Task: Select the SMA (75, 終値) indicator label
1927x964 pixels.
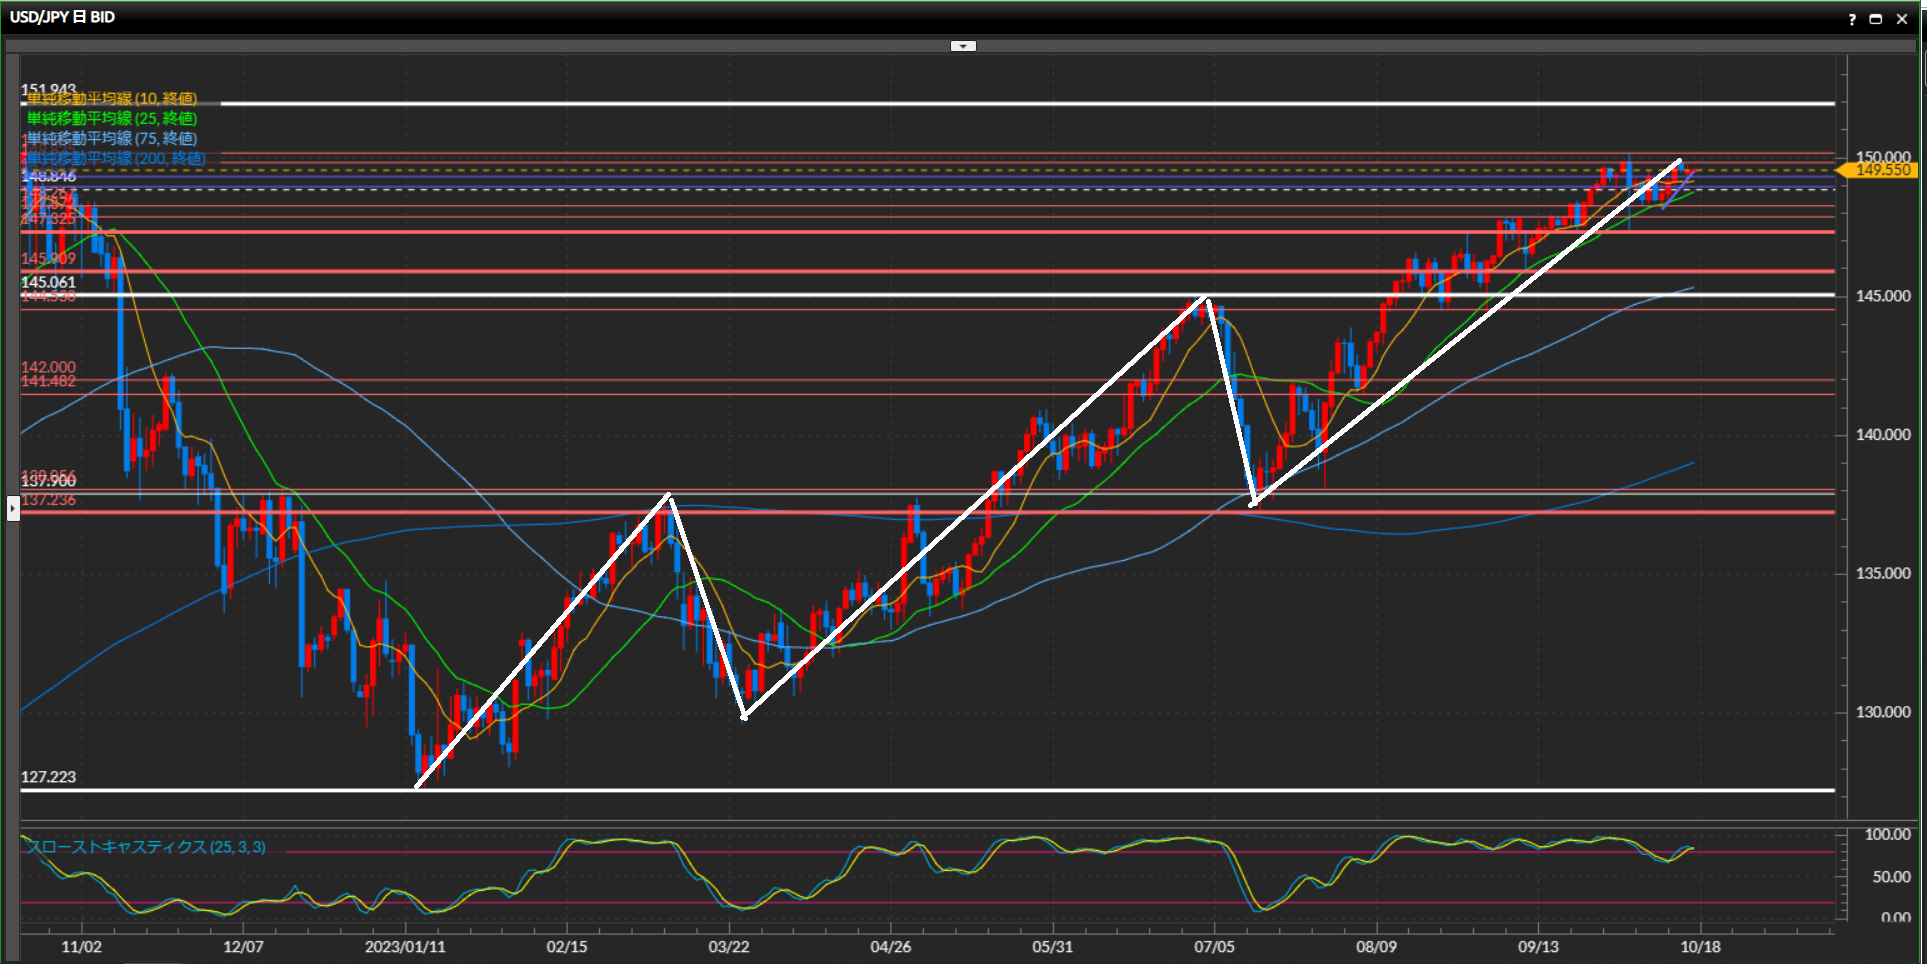Action: [x=111, y=139]
